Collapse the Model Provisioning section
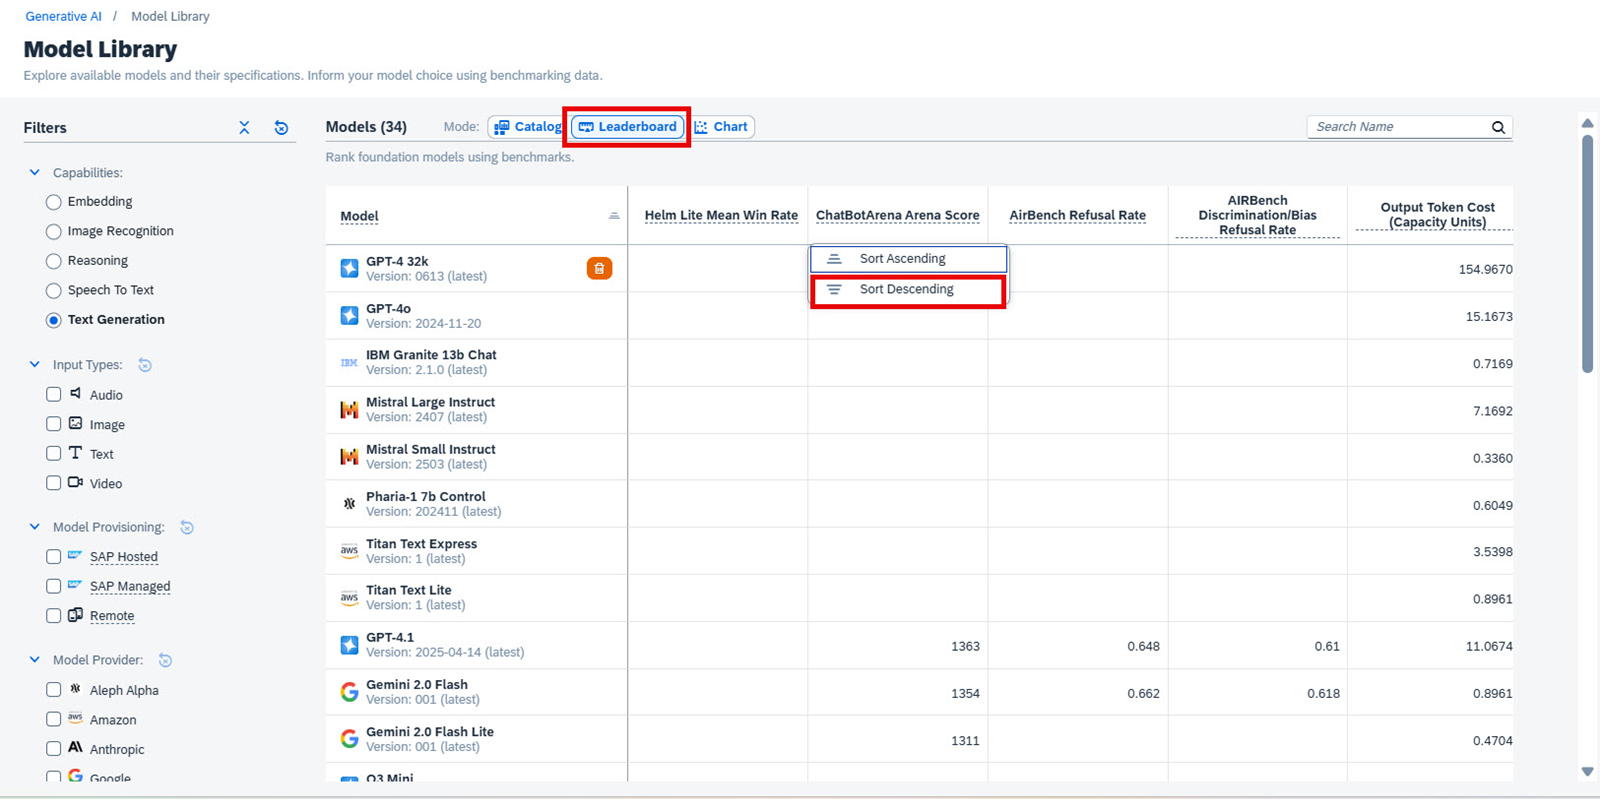Viewport: 1600px width, 809px height. (x=35, y=527)
